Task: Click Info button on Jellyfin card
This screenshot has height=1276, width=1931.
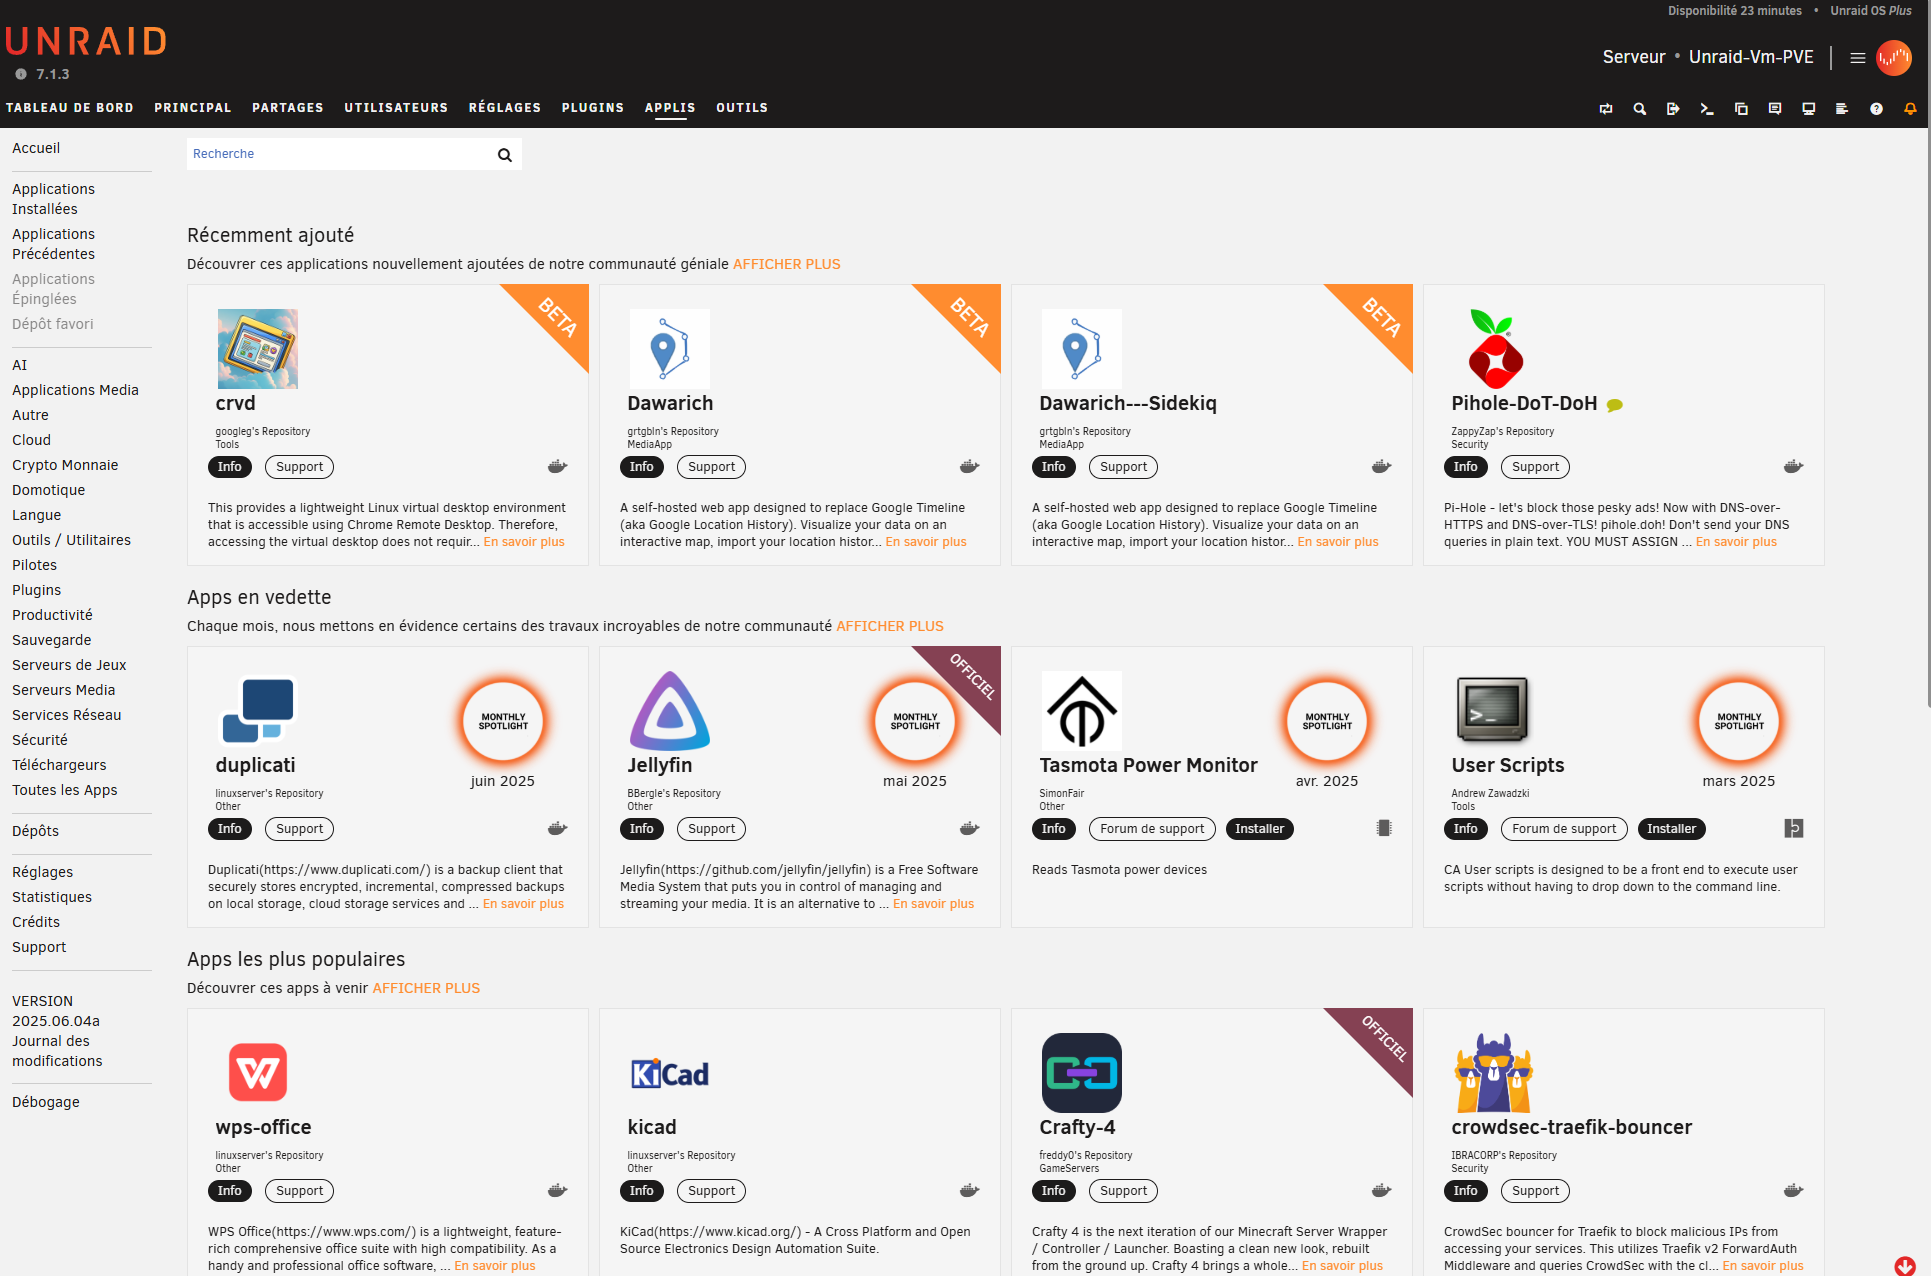Action: click(x=641, y=829)
